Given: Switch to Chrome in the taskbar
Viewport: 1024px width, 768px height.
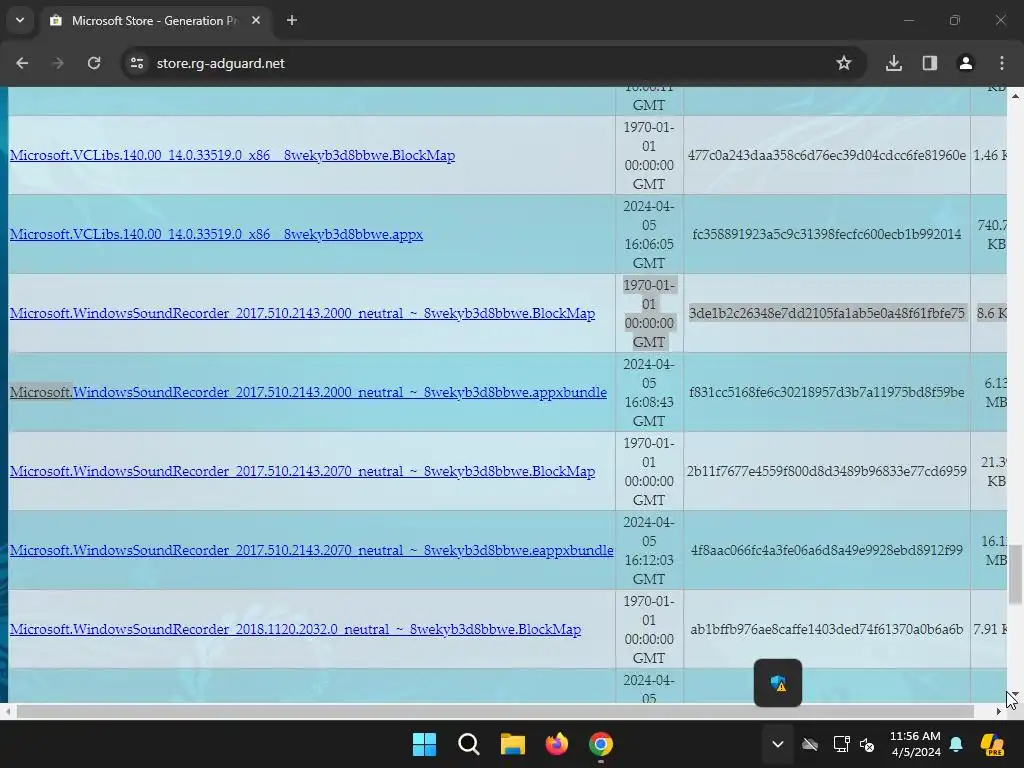Looking at the screenshot, I should pyautogui.click(x=601, y=744).
